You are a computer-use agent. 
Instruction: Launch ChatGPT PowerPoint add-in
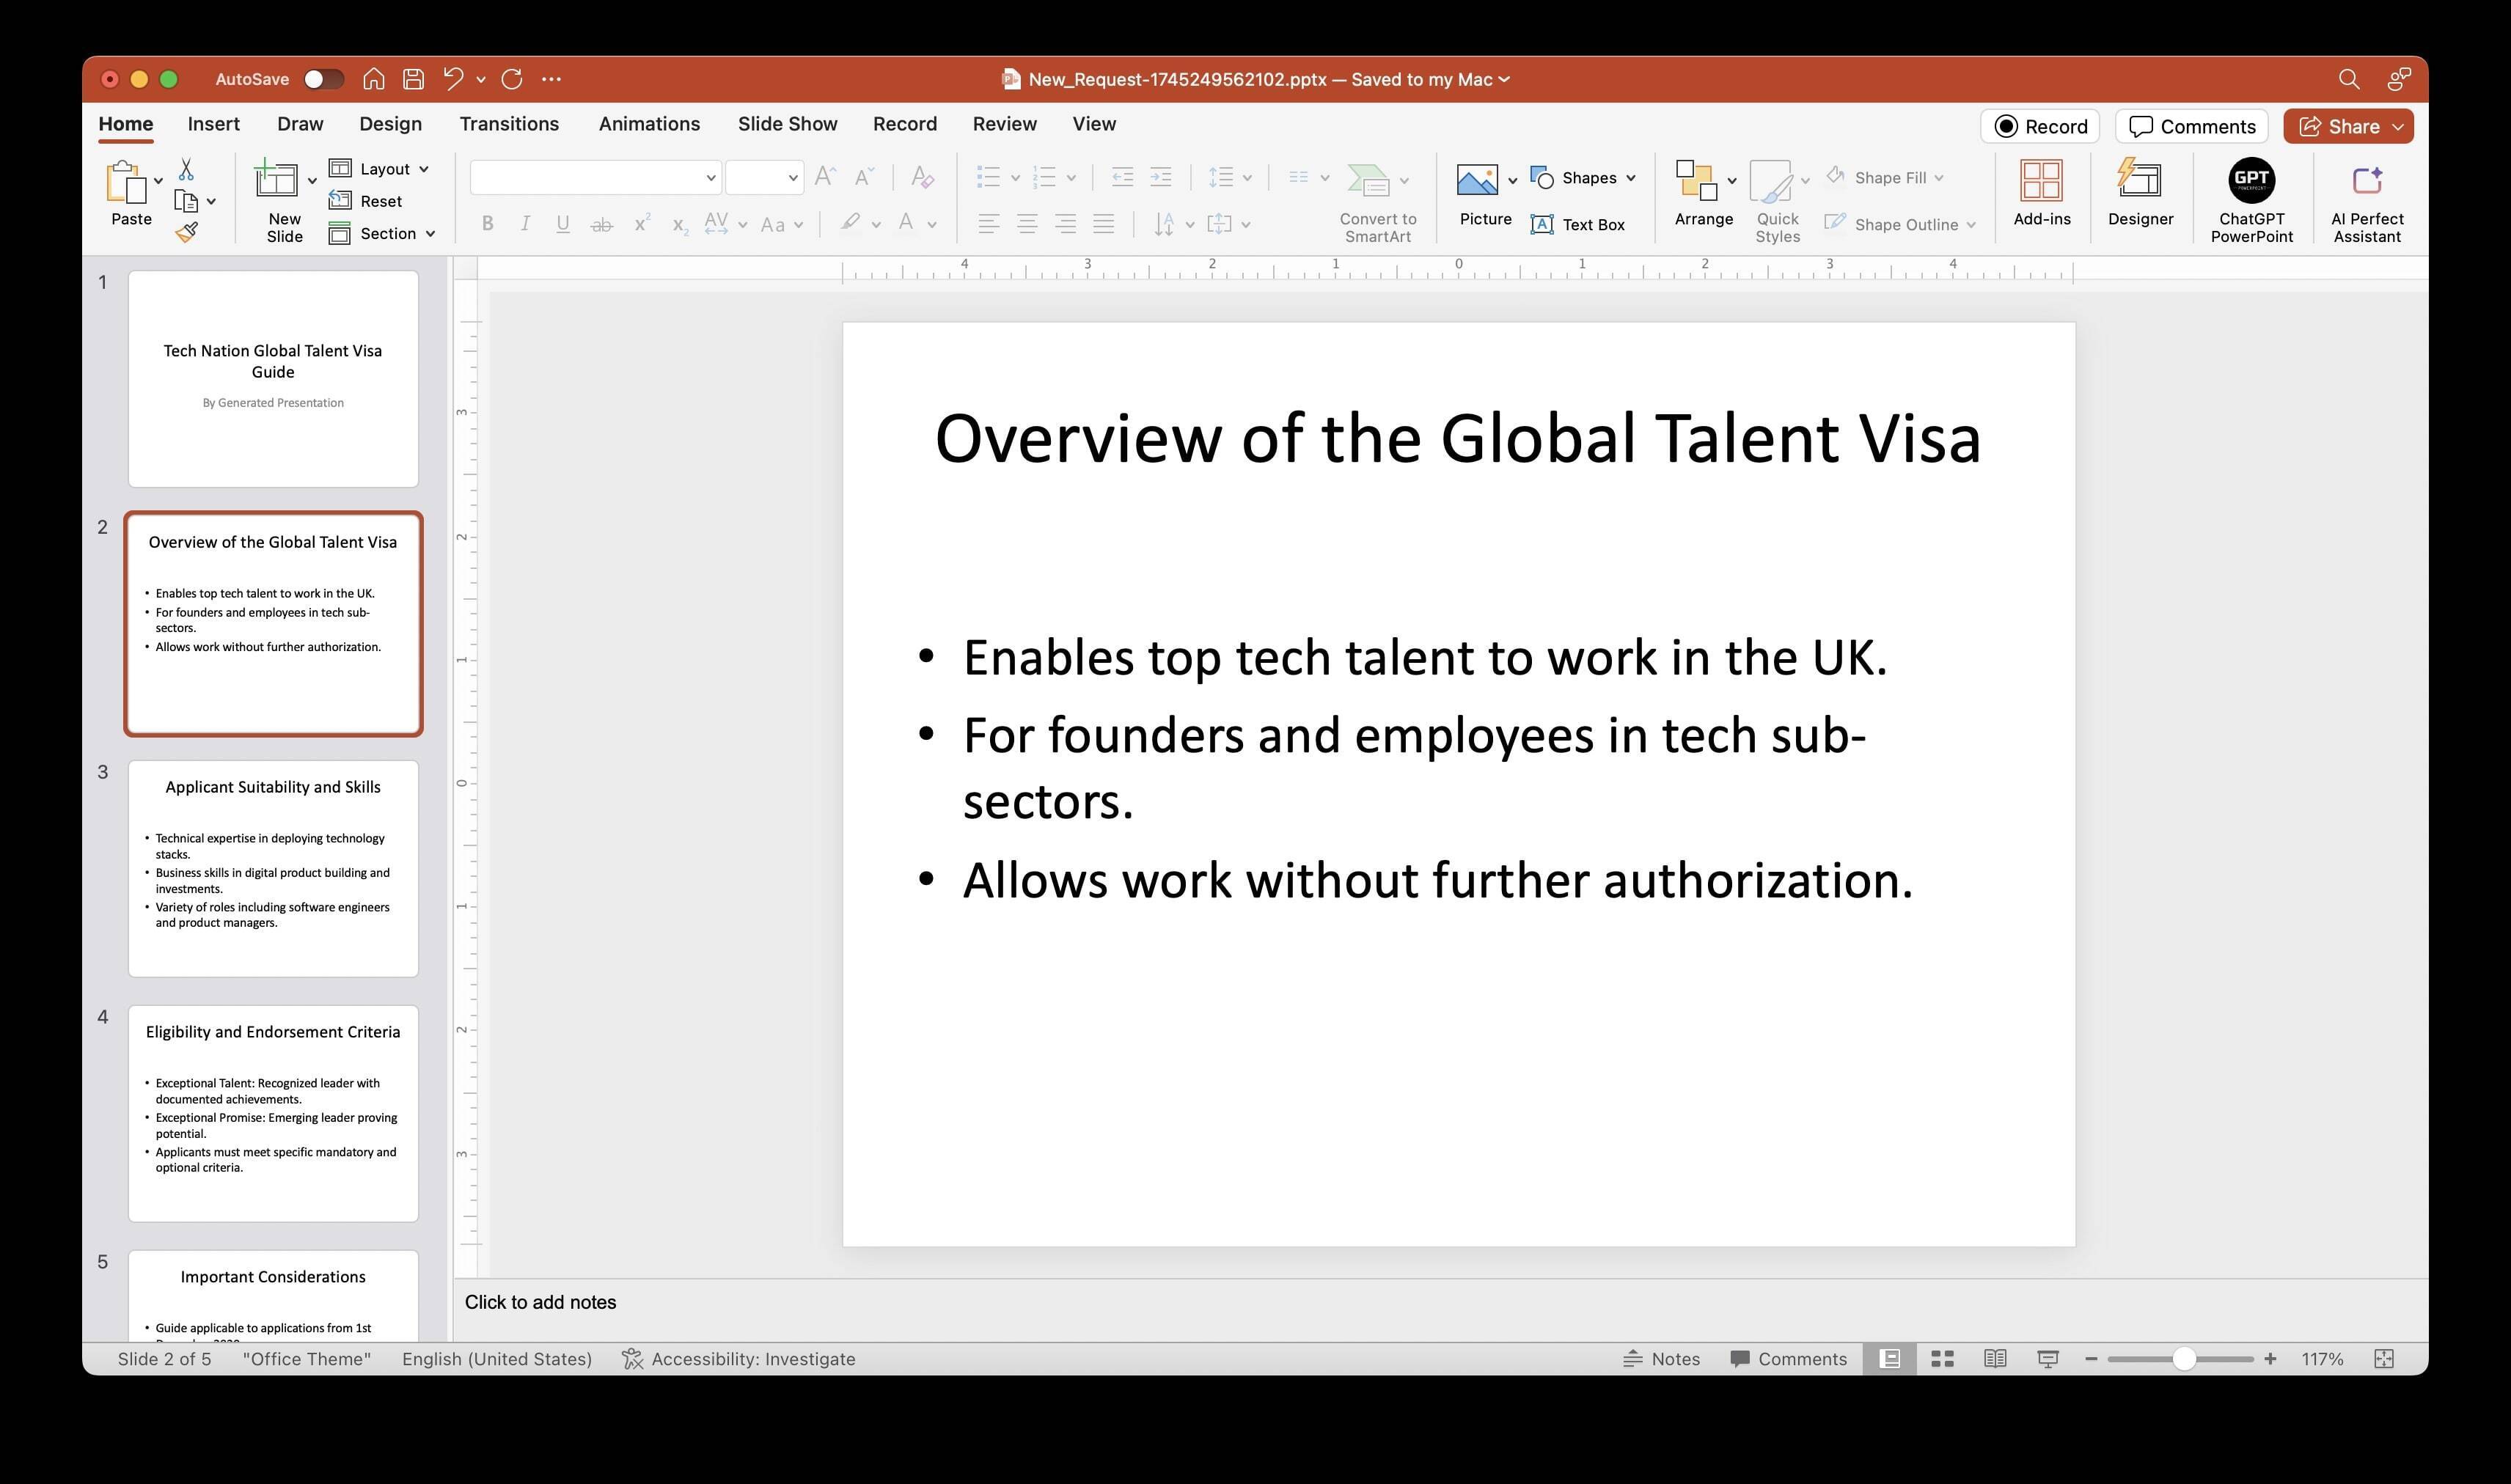click(2251, 201)
